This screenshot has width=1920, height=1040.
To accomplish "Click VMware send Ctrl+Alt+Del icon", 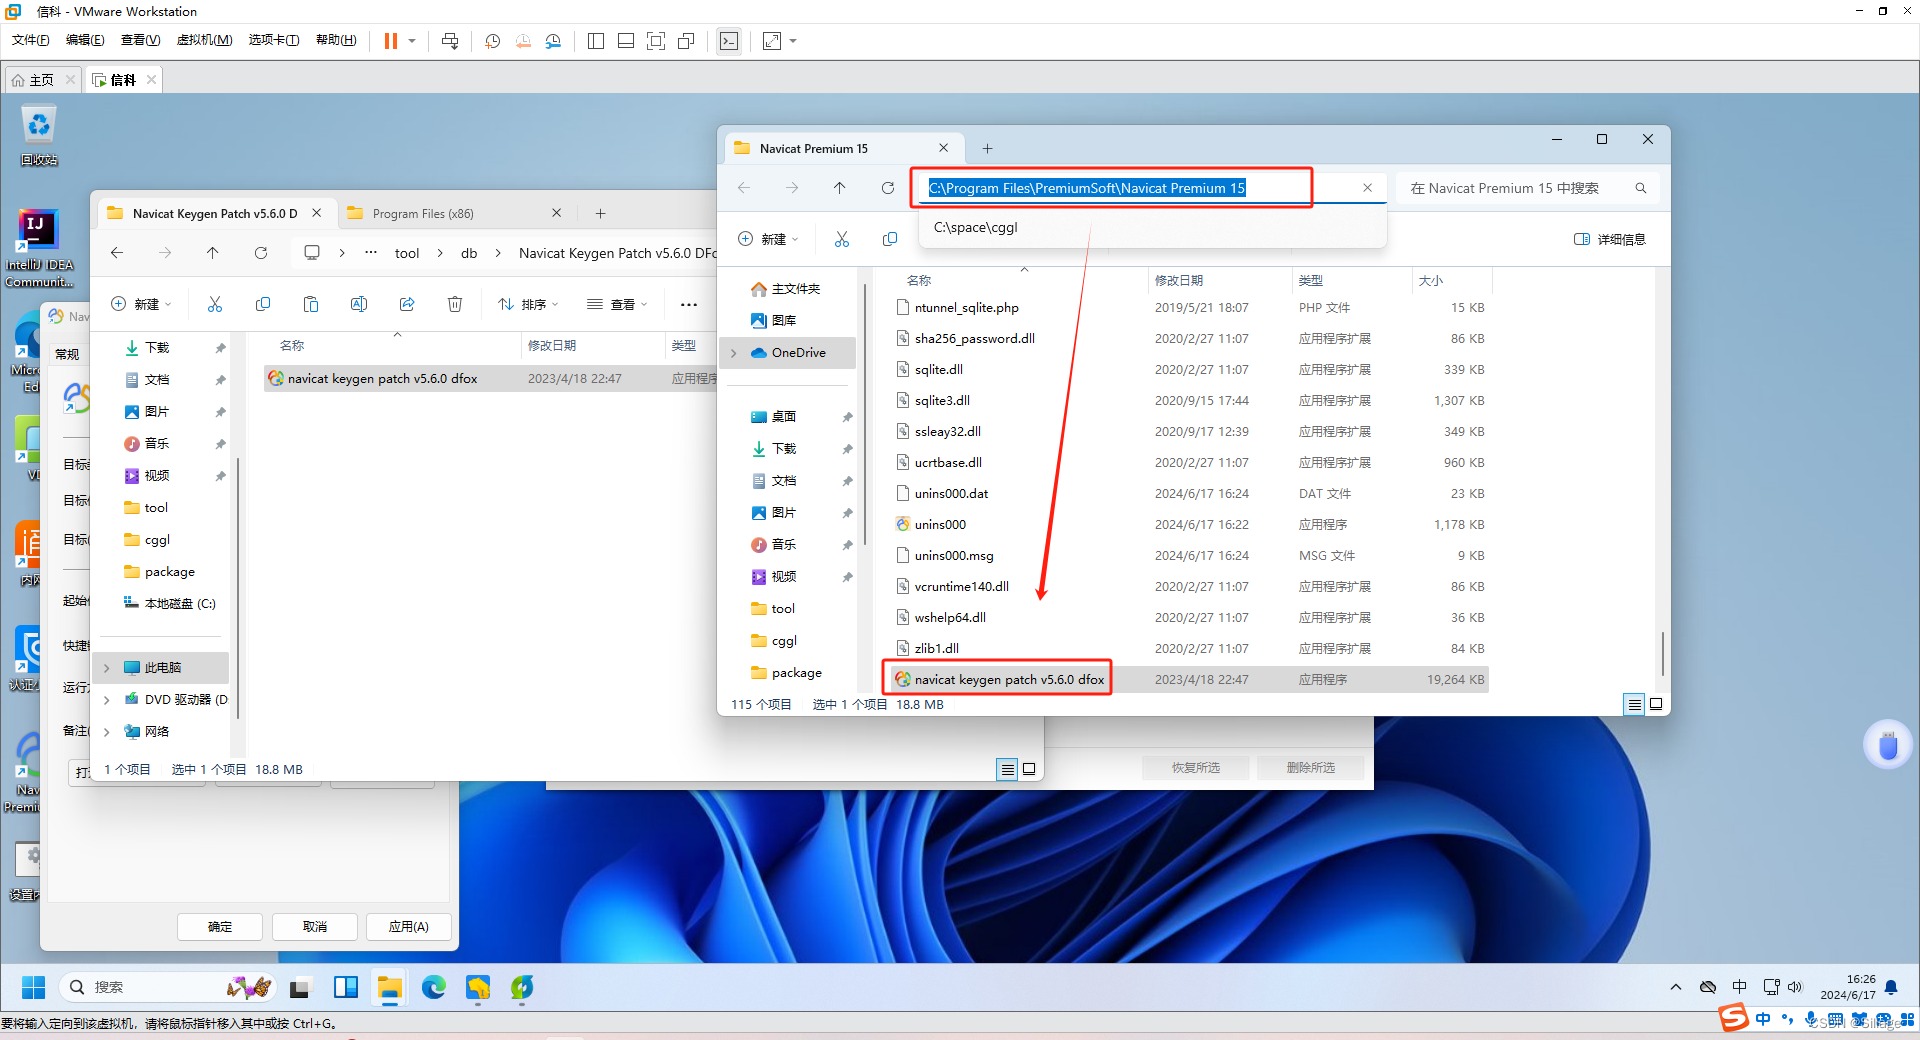I will pos(450,41).
